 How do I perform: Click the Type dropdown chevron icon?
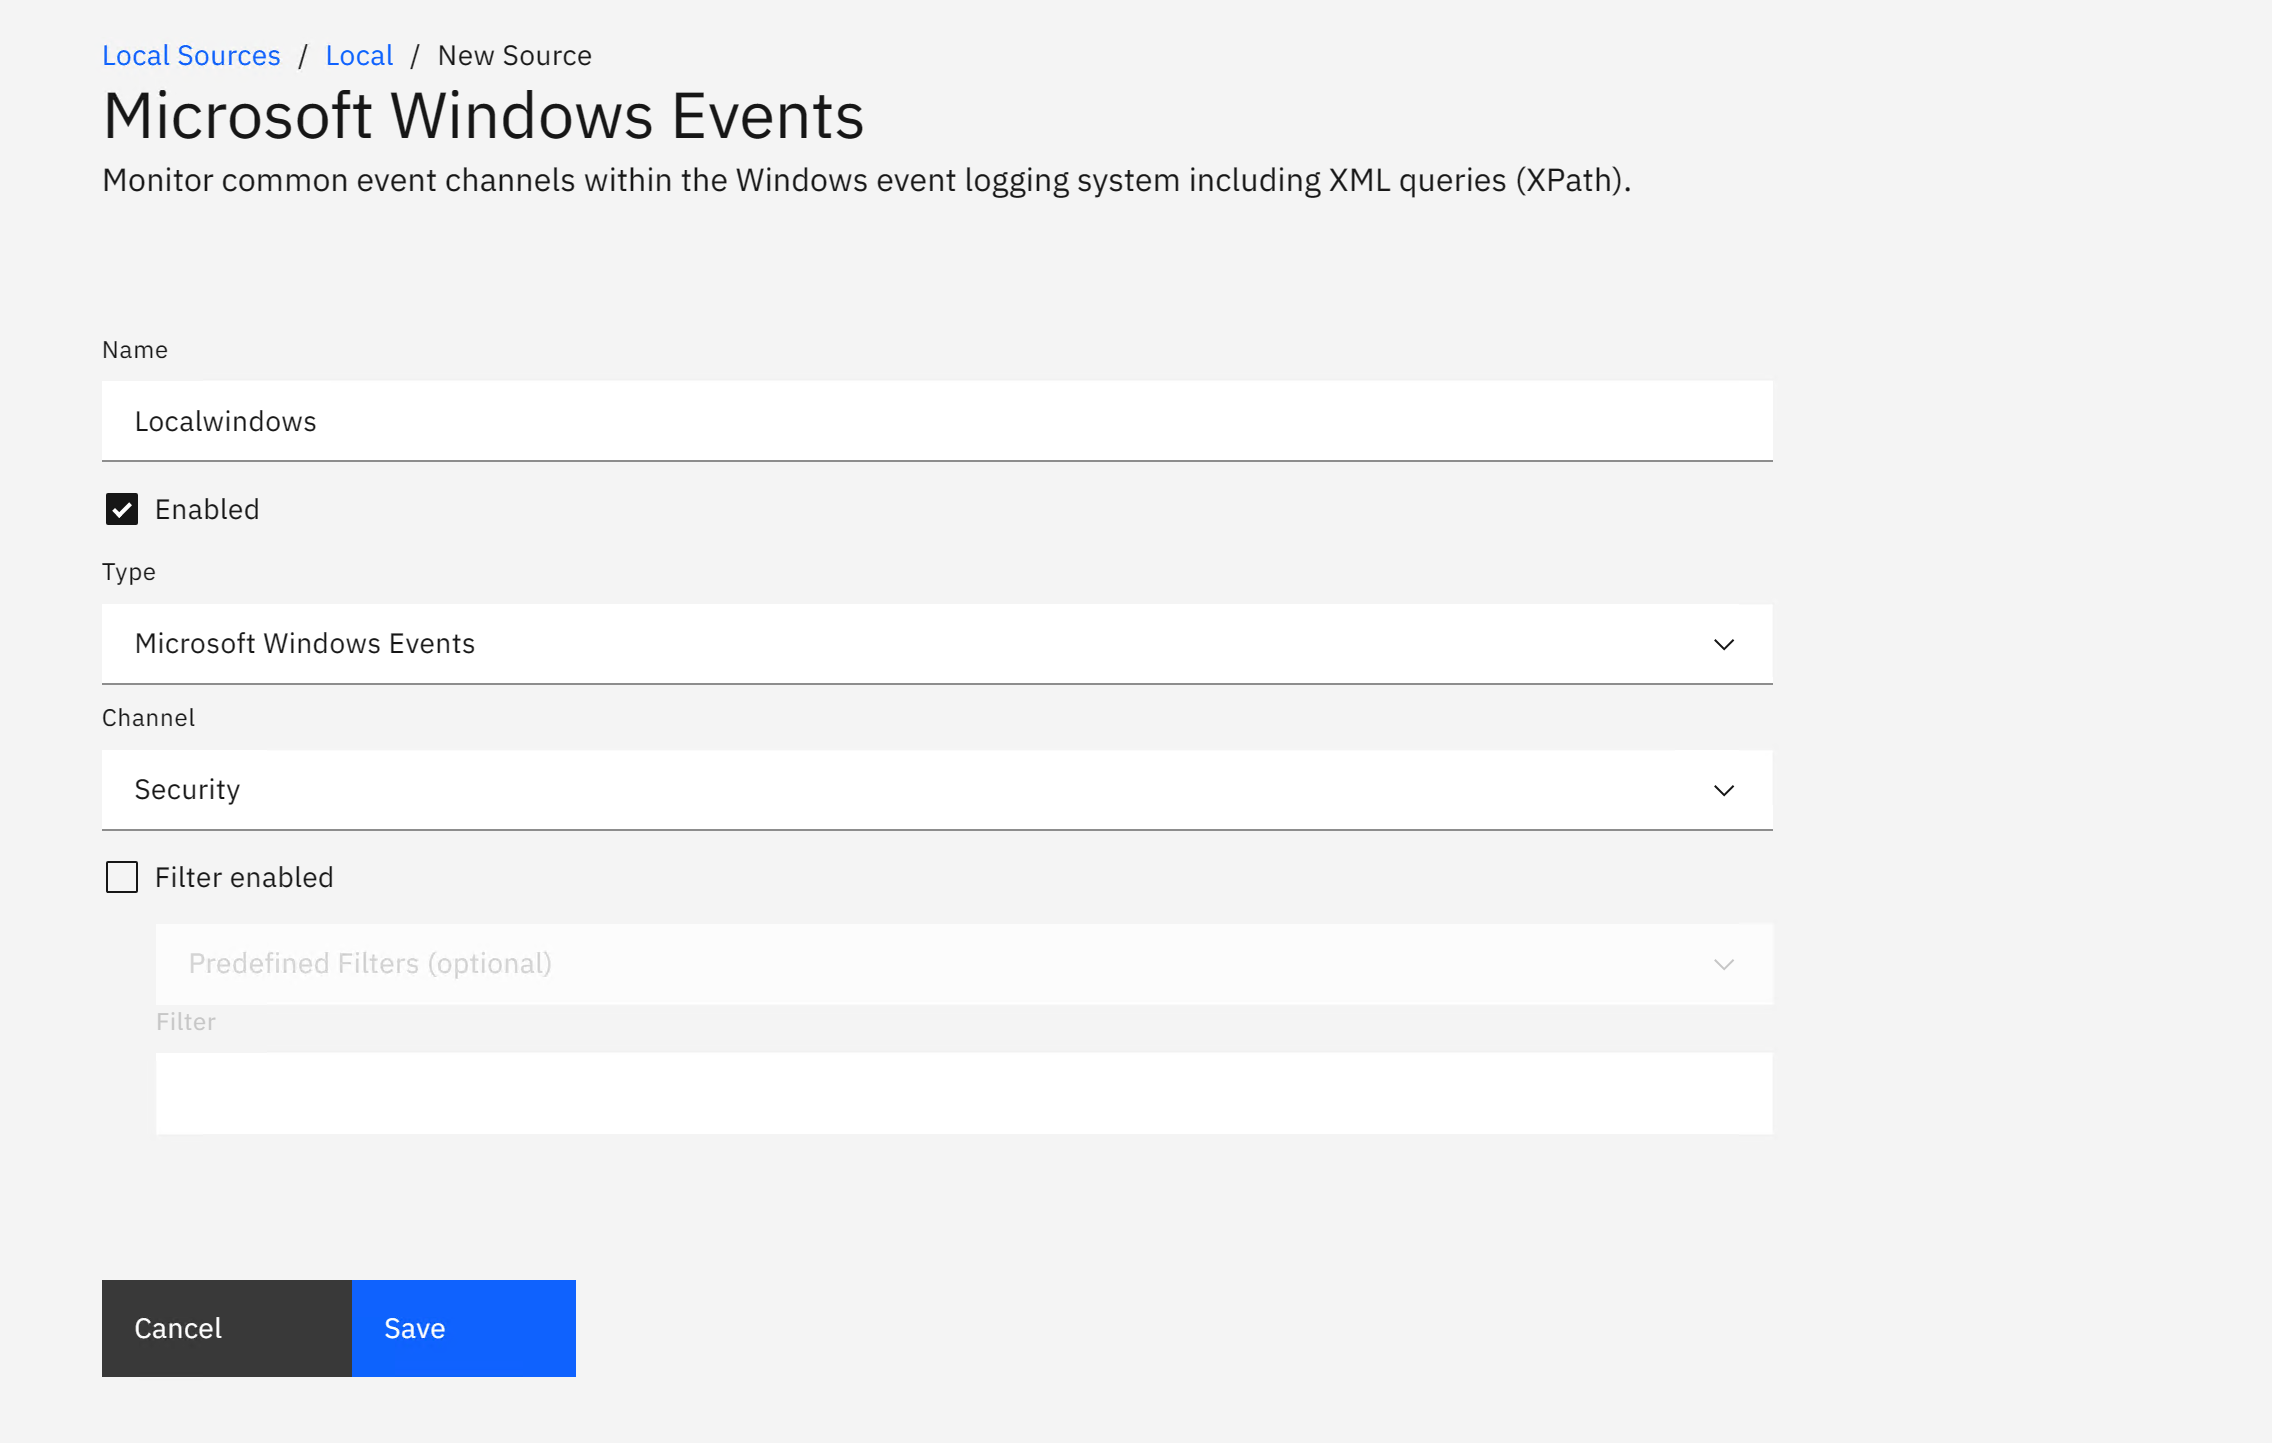point(1723,645)
